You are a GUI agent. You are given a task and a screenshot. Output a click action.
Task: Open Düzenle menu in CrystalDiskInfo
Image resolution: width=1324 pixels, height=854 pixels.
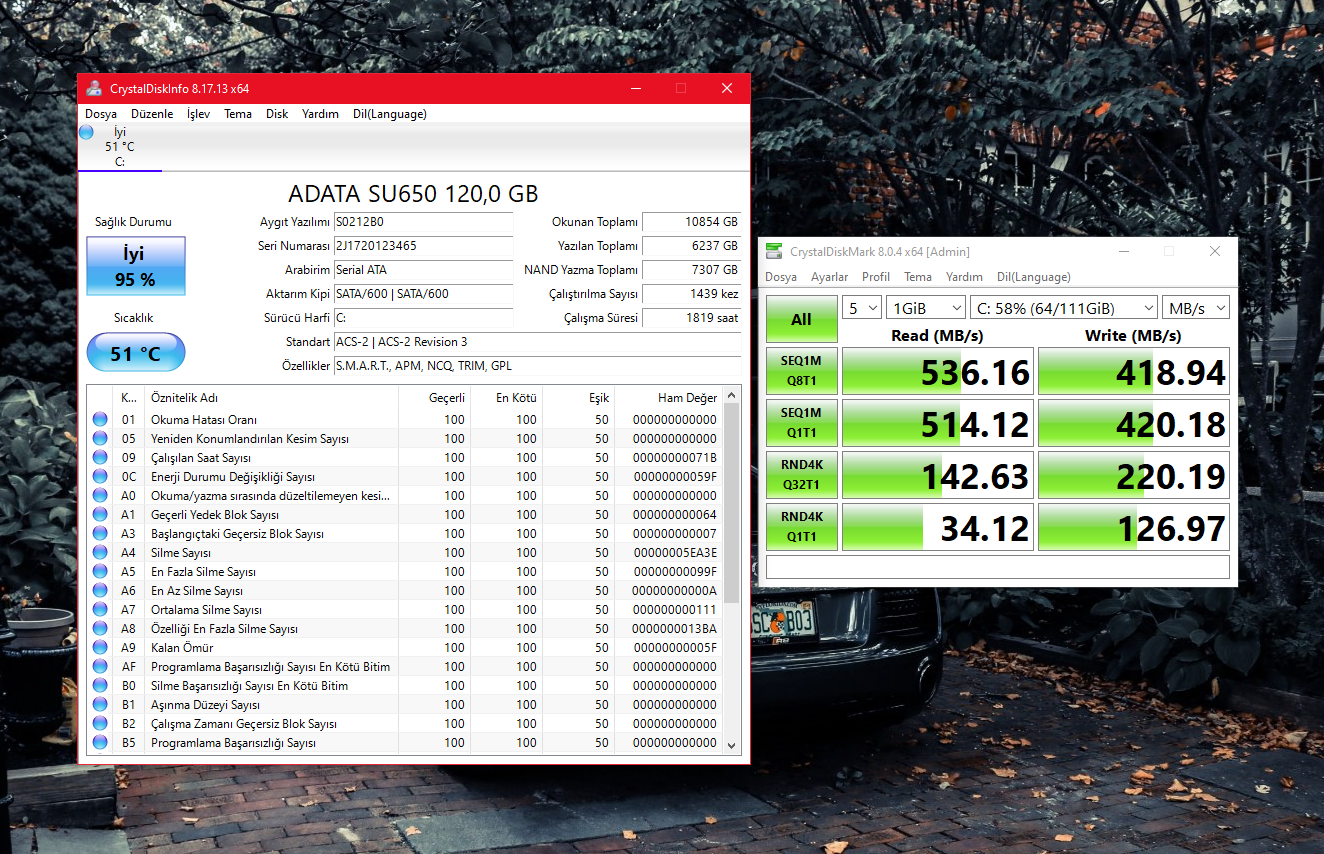click(x=152, y=114)
